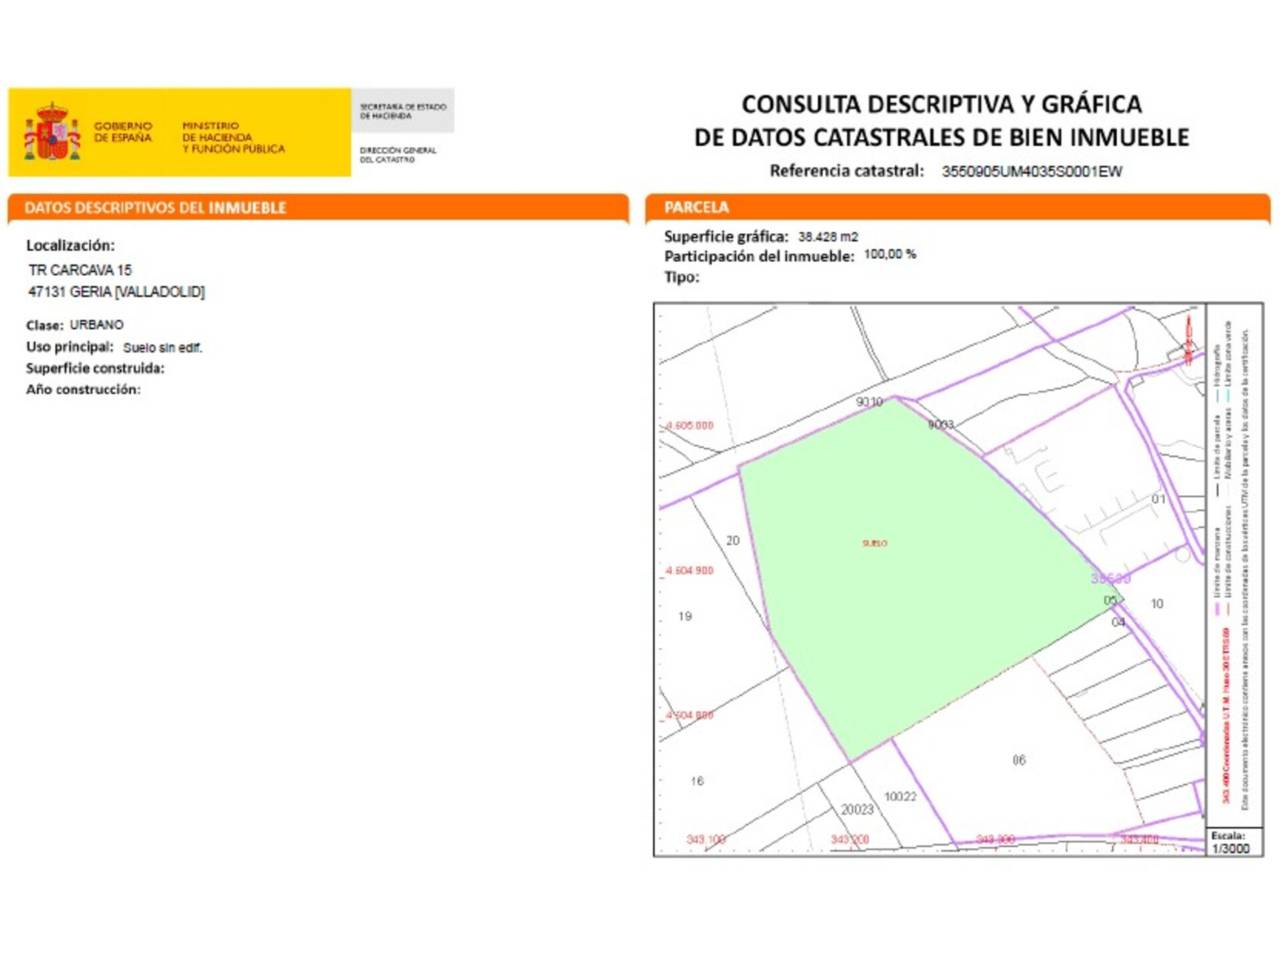Click parcel label '20023' on the map

[857, 810]
